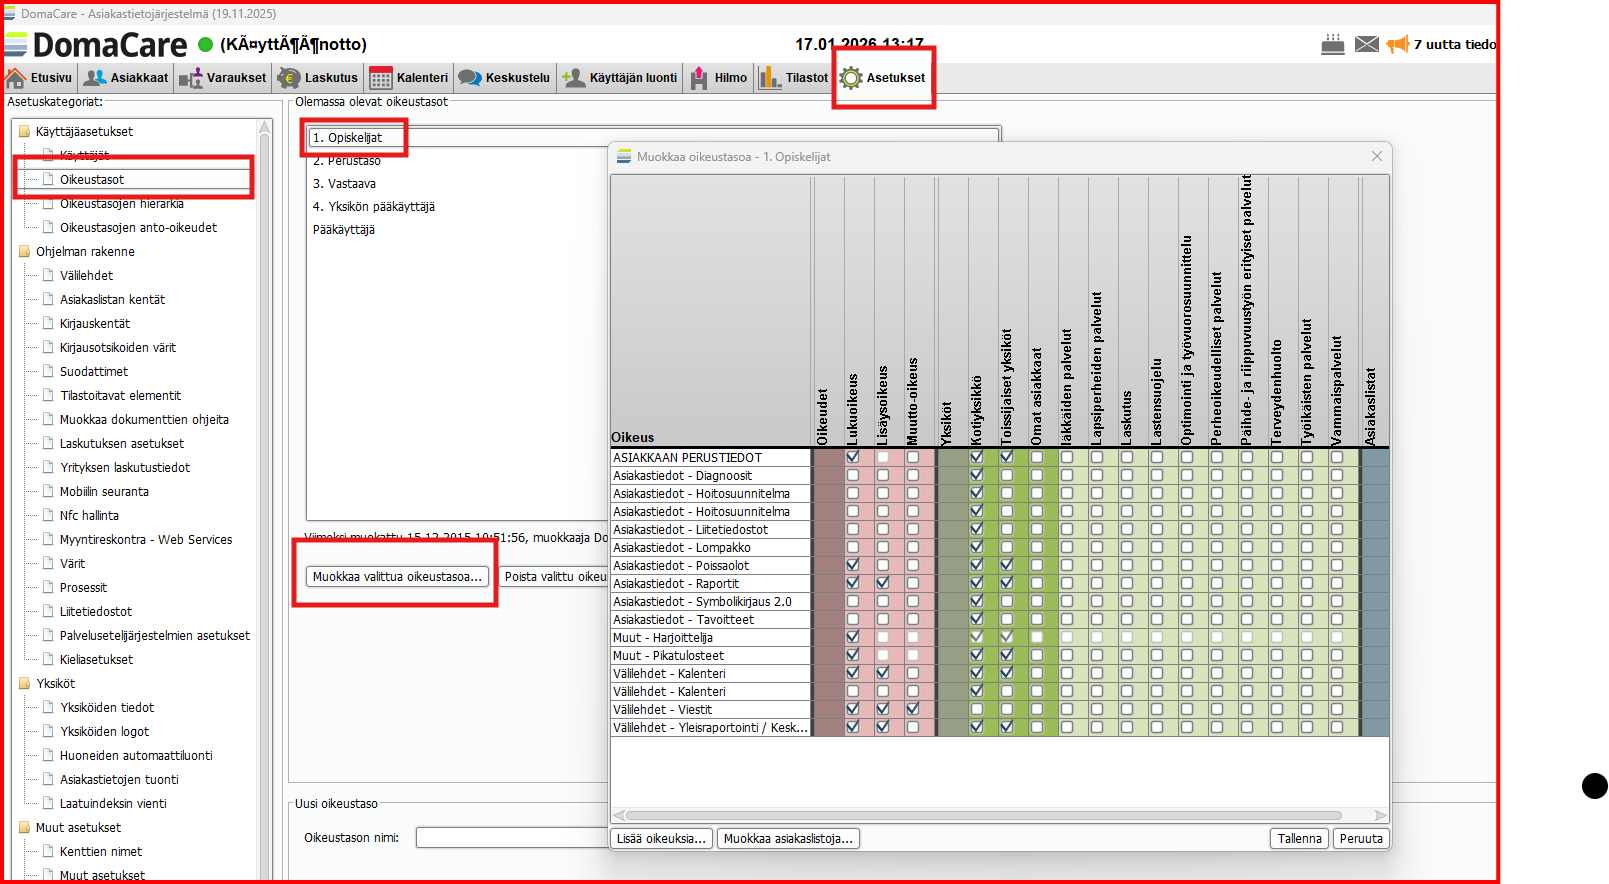Open the Kalenteri calendar

[409, 78]
